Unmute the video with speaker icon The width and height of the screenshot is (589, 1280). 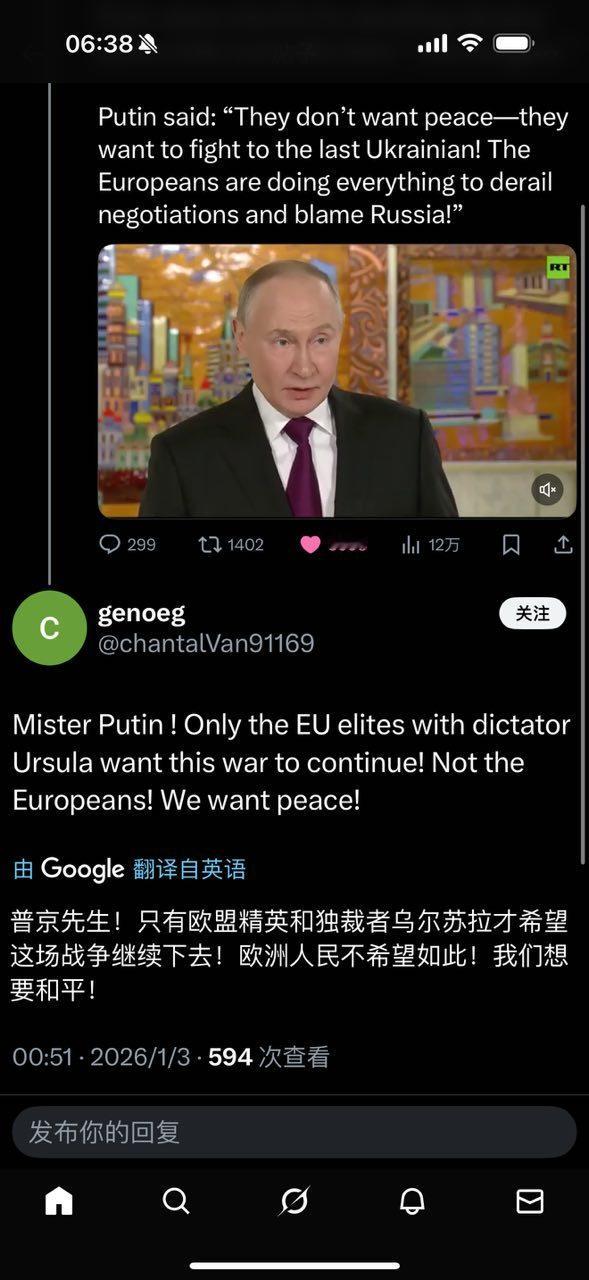[x=547, y=489]
